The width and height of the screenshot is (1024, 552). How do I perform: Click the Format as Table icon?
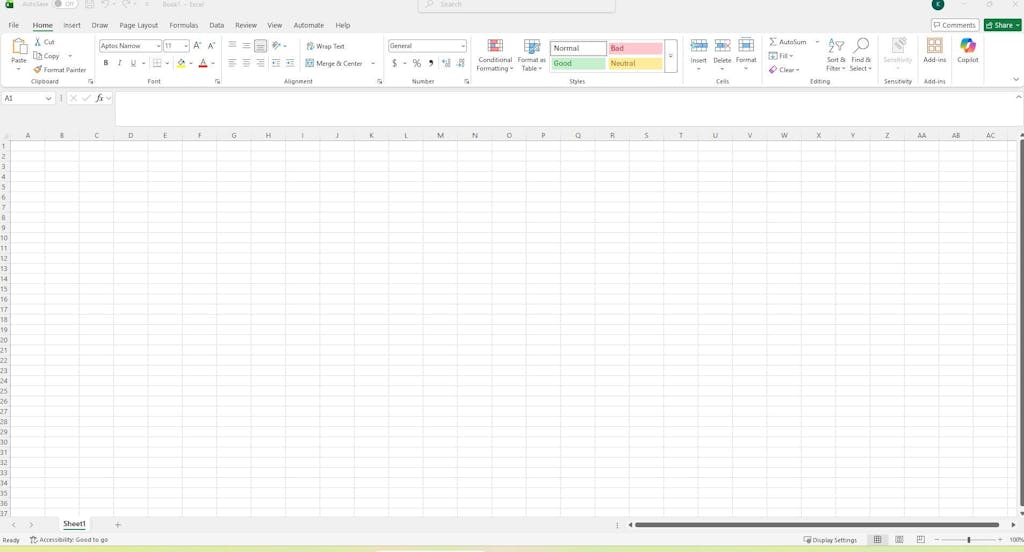[x=531, y=47]
